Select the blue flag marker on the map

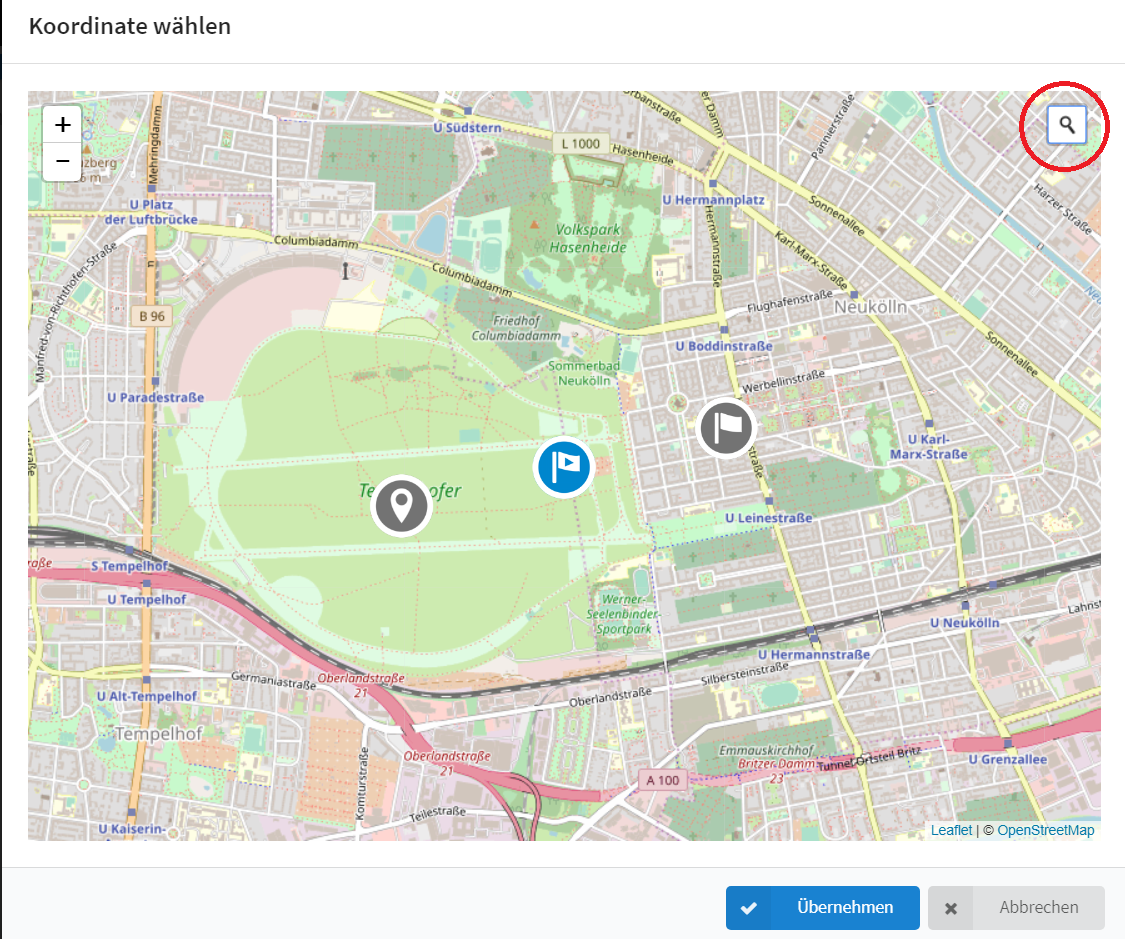[x=564, y=467]
